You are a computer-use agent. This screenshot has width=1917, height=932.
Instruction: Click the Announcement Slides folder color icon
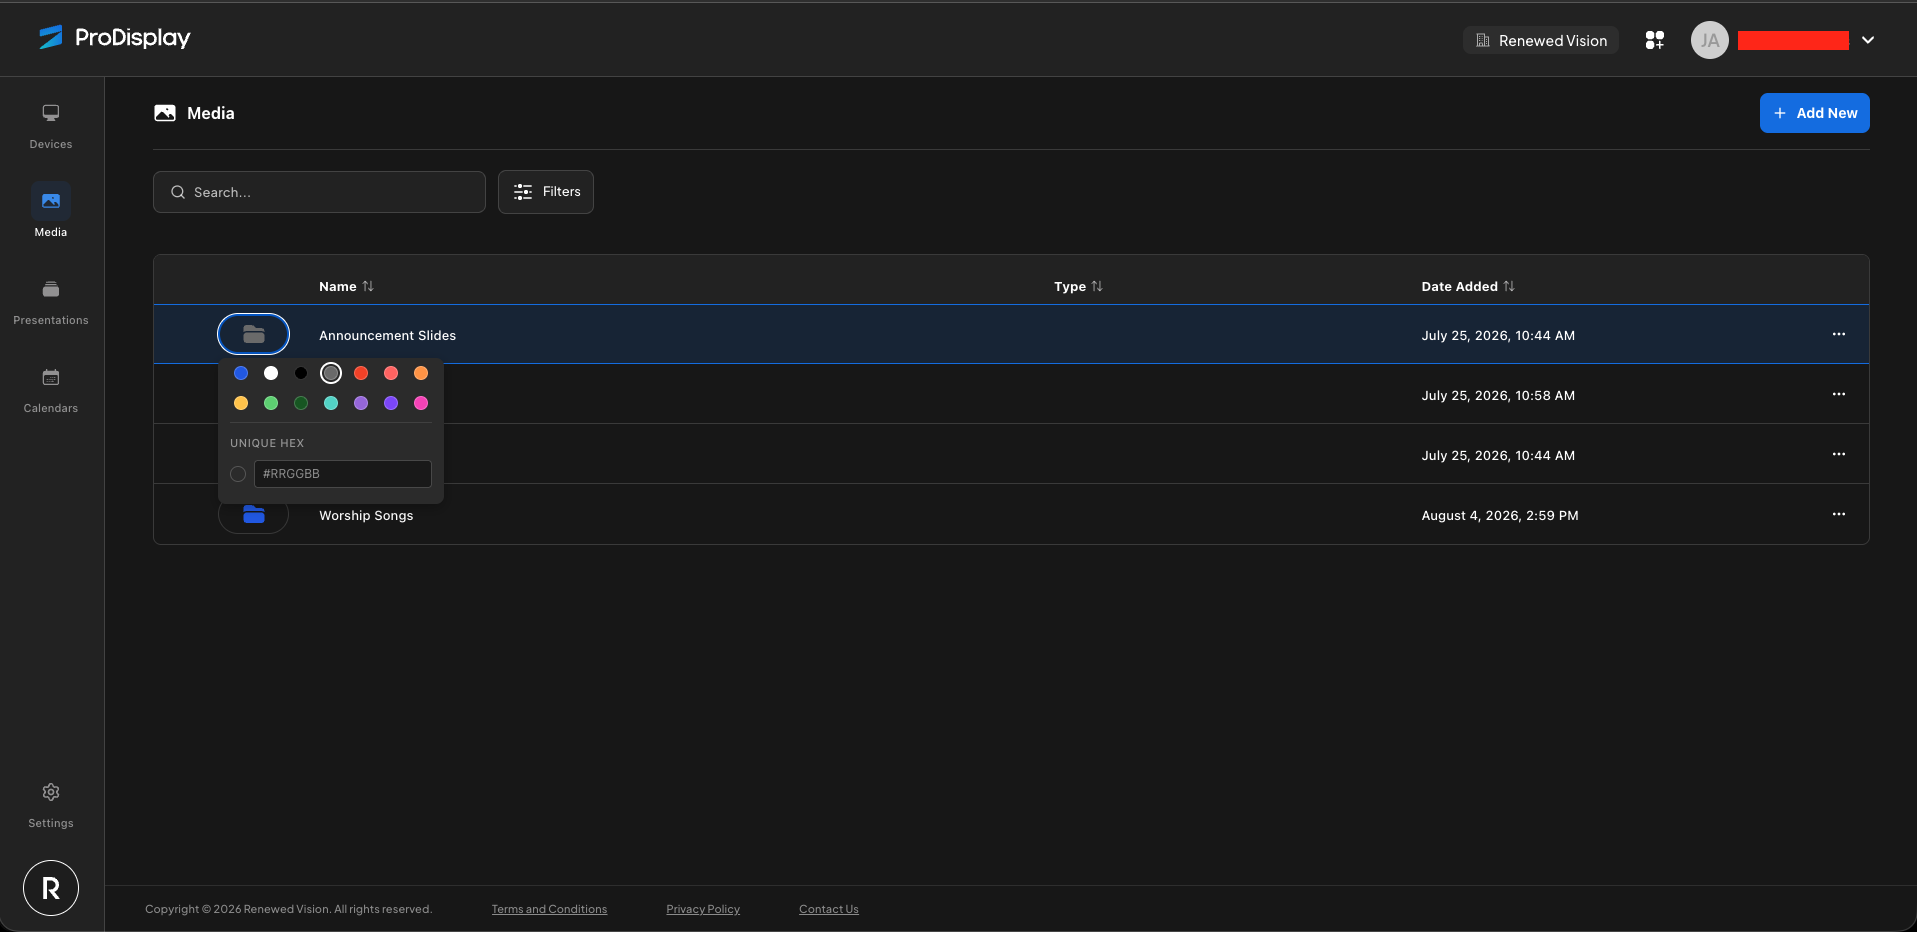254,334
